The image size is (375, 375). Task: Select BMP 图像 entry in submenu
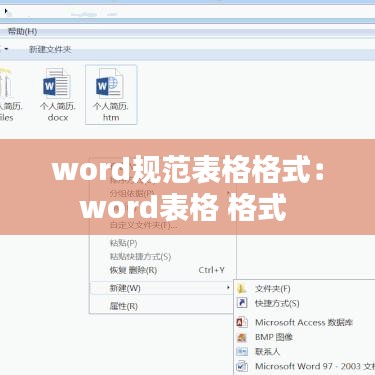tap(274, 337)
